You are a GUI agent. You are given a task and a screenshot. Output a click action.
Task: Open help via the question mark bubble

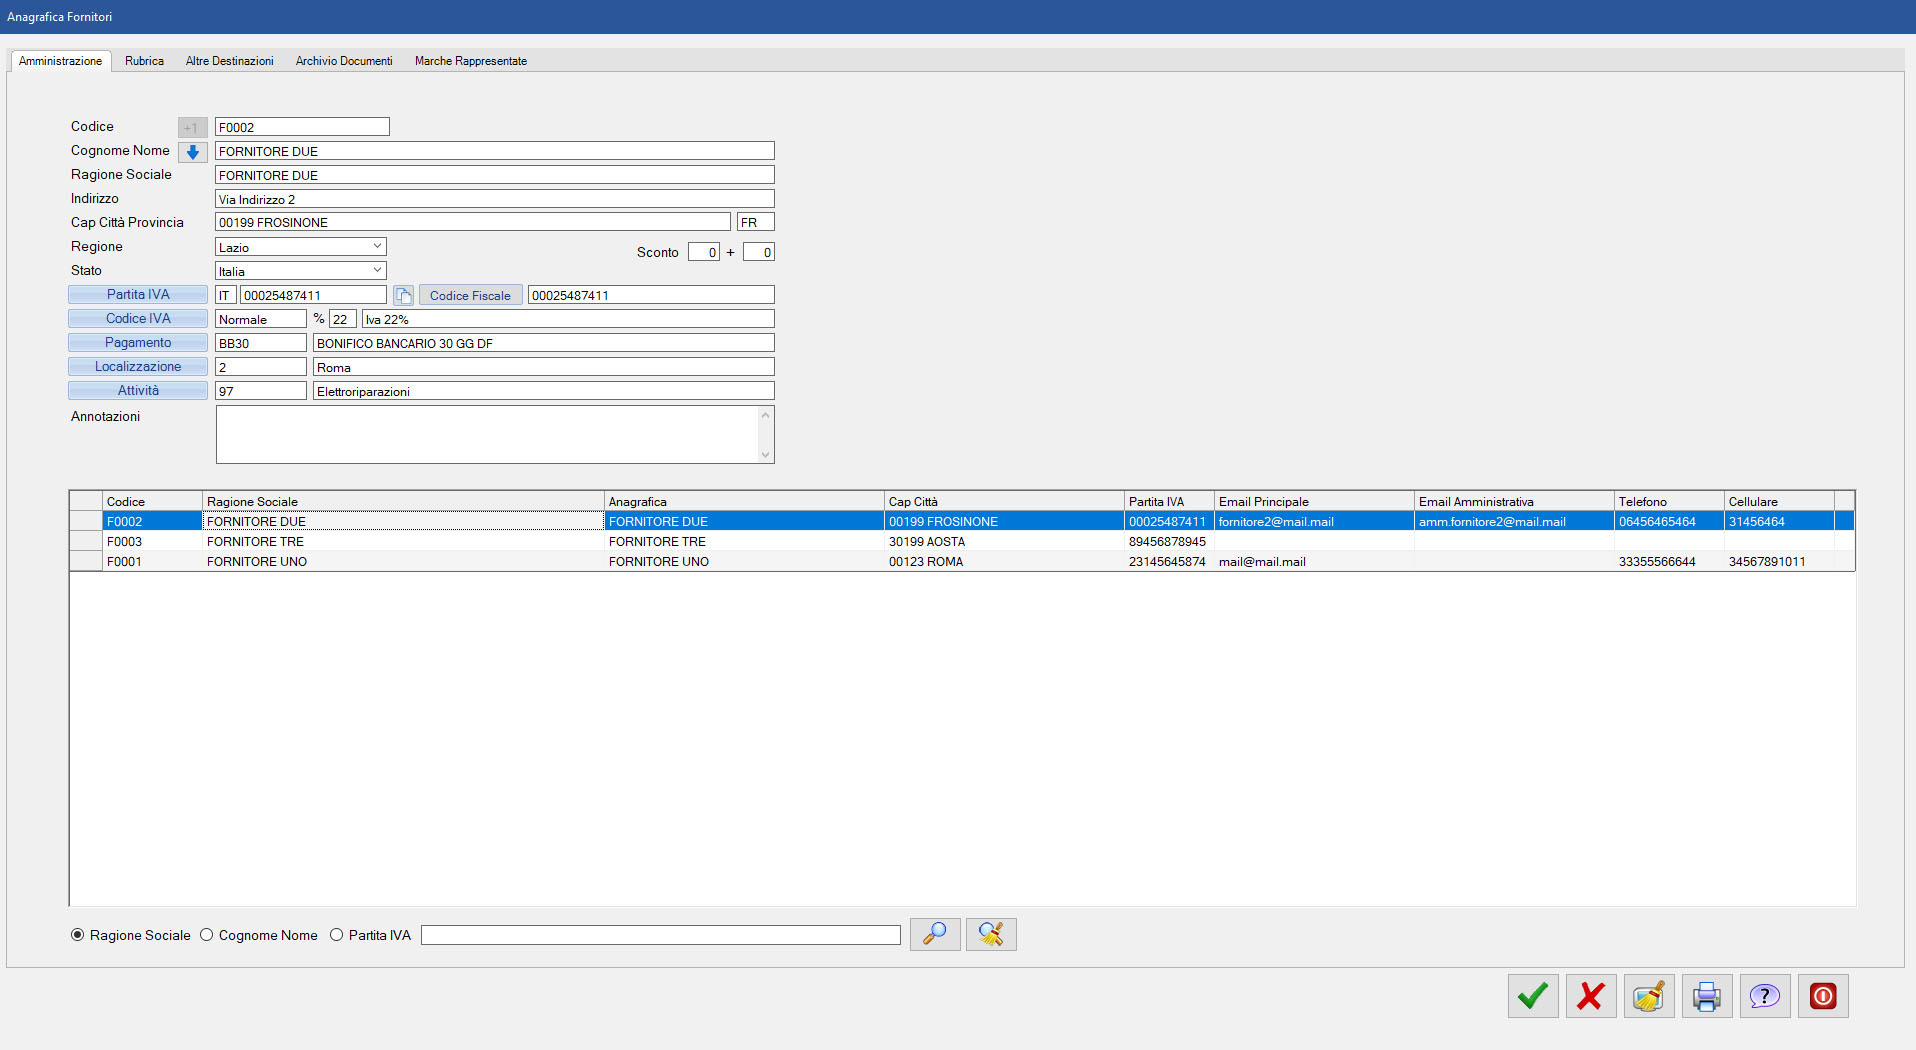[1764, 996]
